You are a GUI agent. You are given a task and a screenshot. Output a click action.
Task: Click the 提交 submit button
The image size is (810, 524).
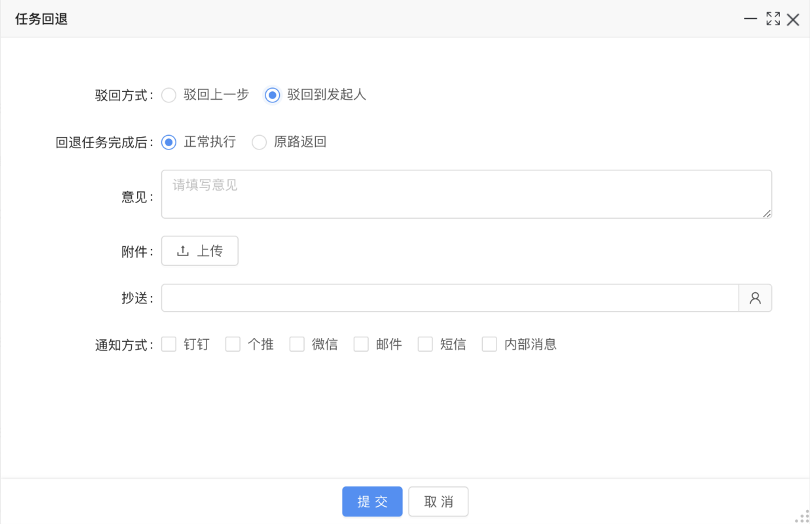point(372,501)
